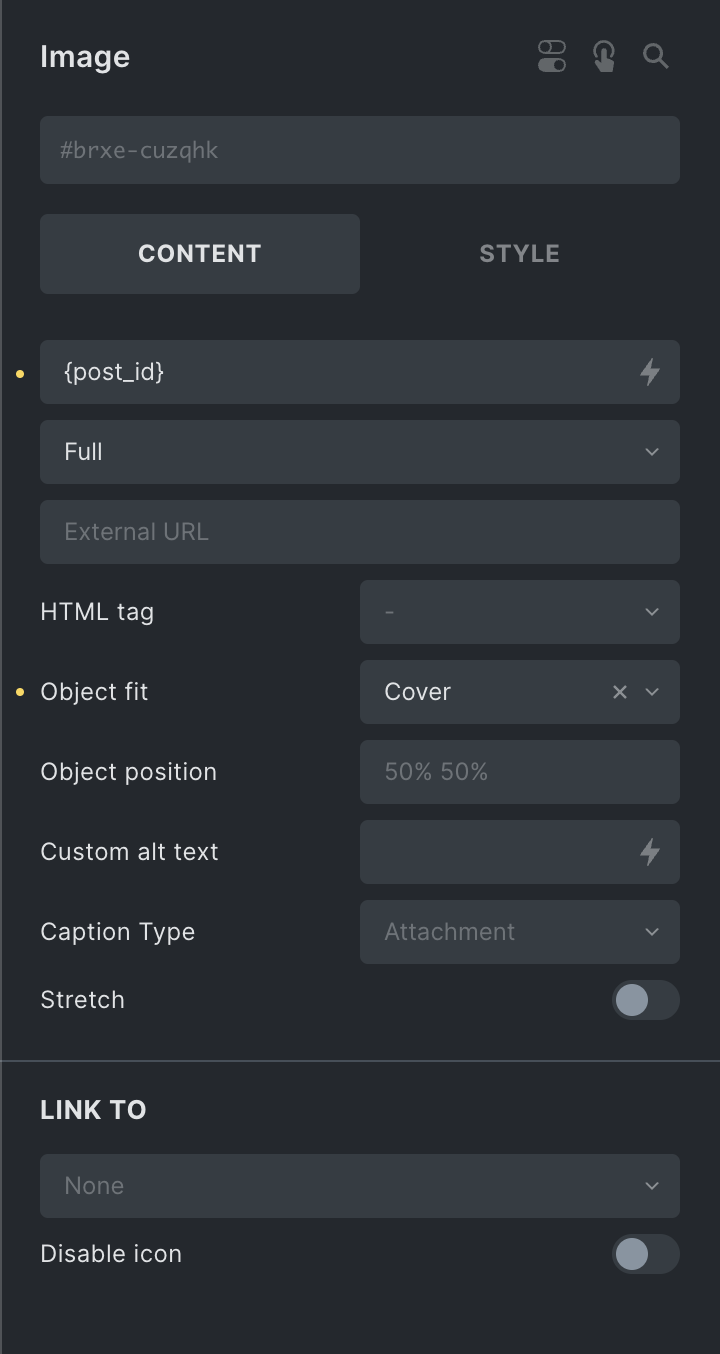Open the interactions pointer icon
Viewport: 720px width, 1354px height.
point(604,56)
